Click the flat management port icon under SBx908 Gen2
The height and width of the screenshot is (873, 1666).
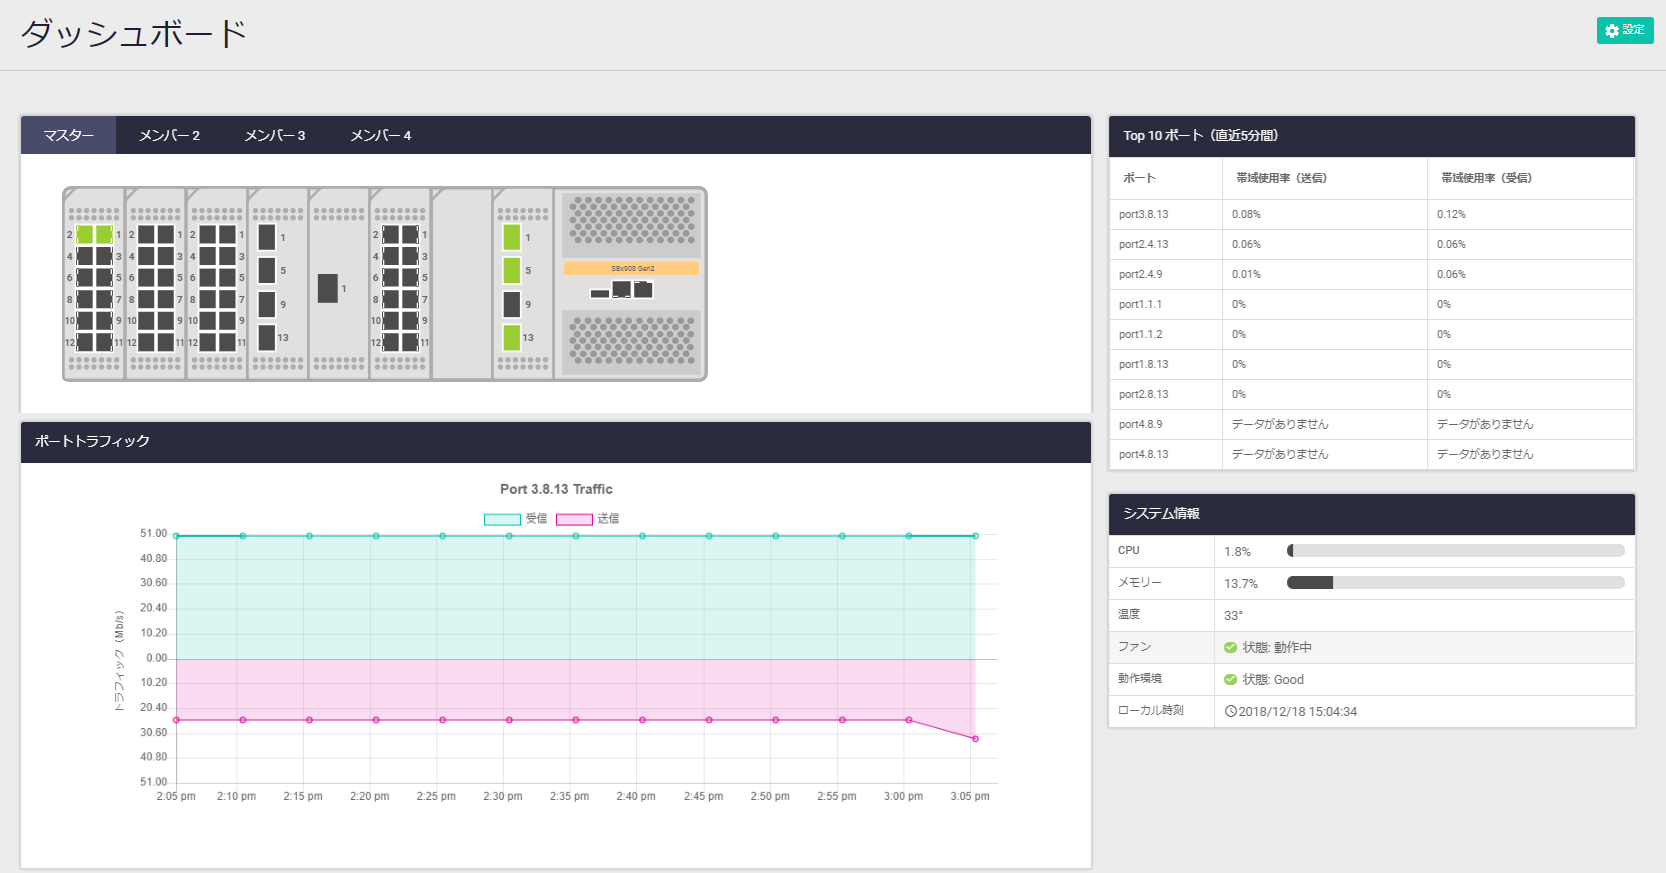(600, 294)
